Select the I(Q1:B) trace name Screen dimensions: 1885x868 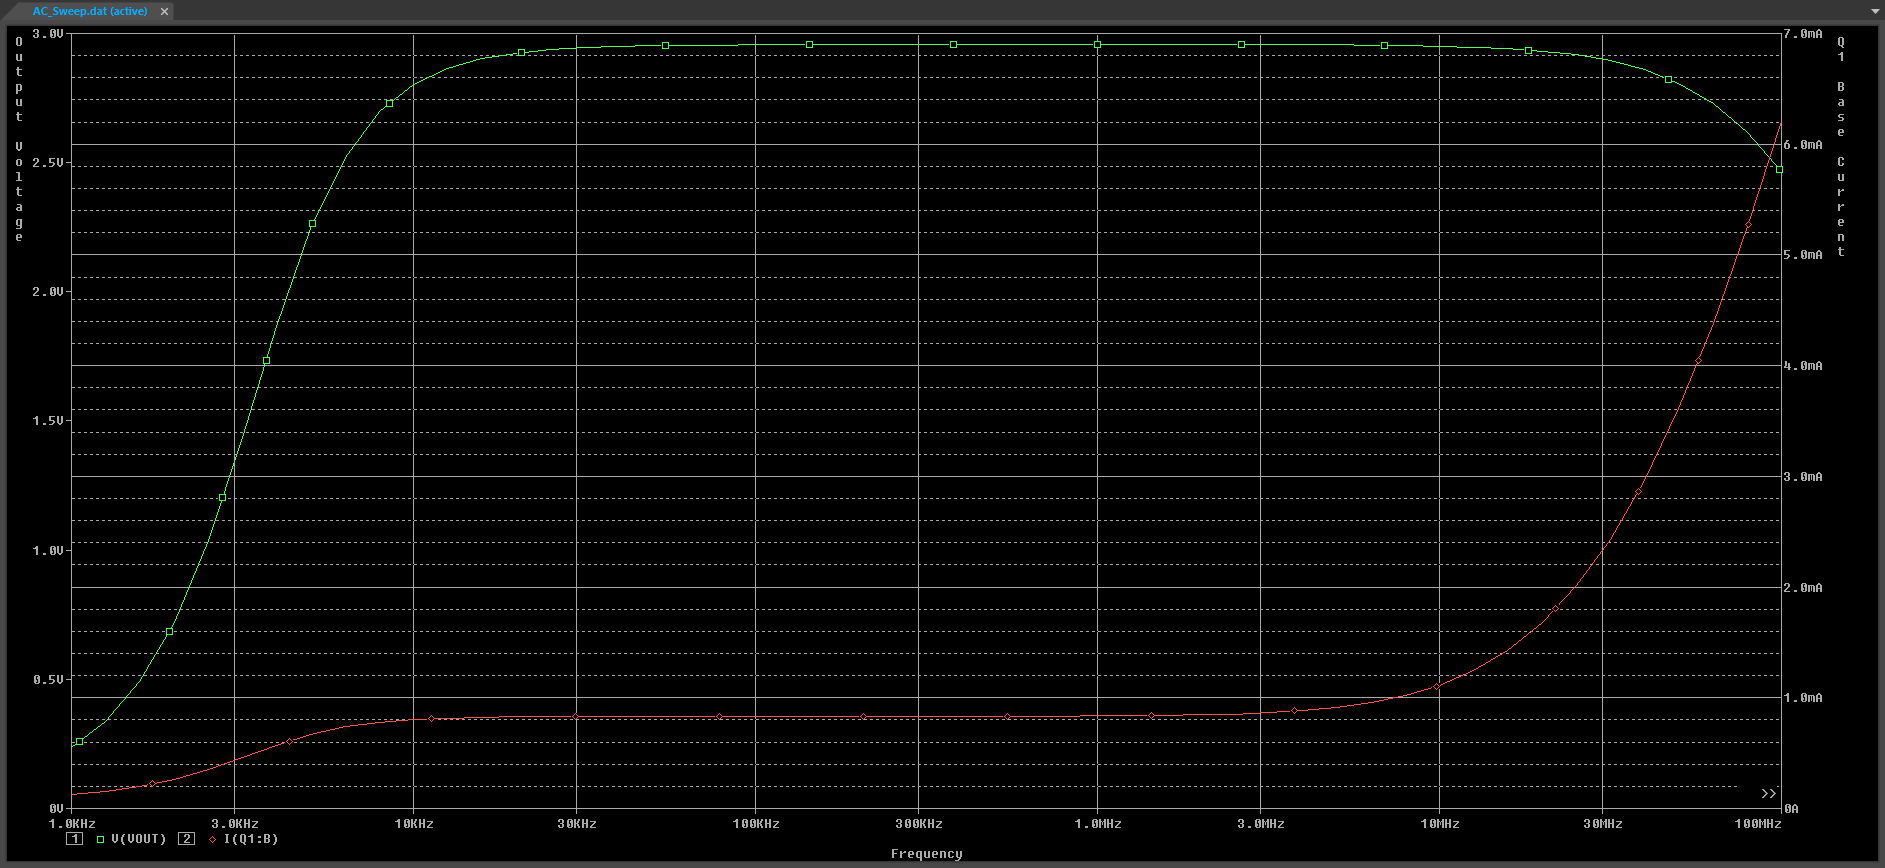[x=251, y=839]
